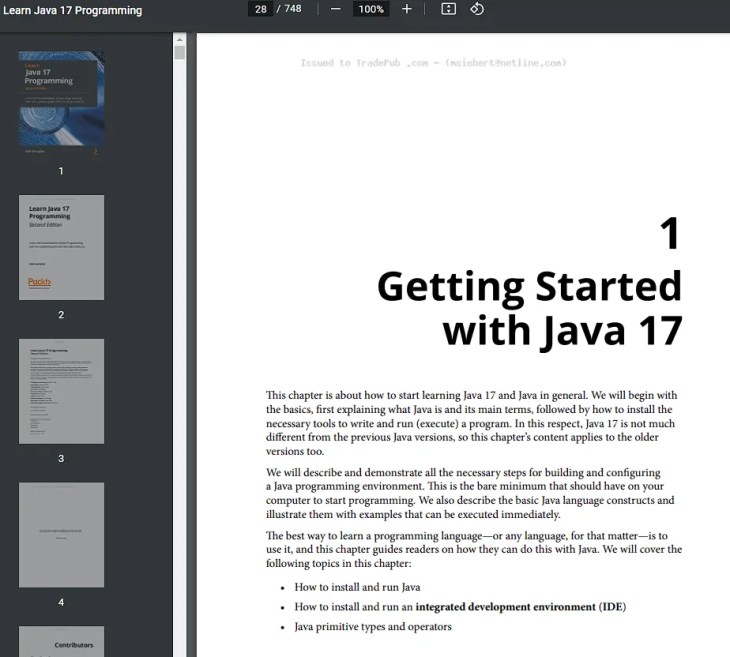Go to the page 4 thumbnail
The width and height of the screenshot is (730, 657).
pos(61,535)
